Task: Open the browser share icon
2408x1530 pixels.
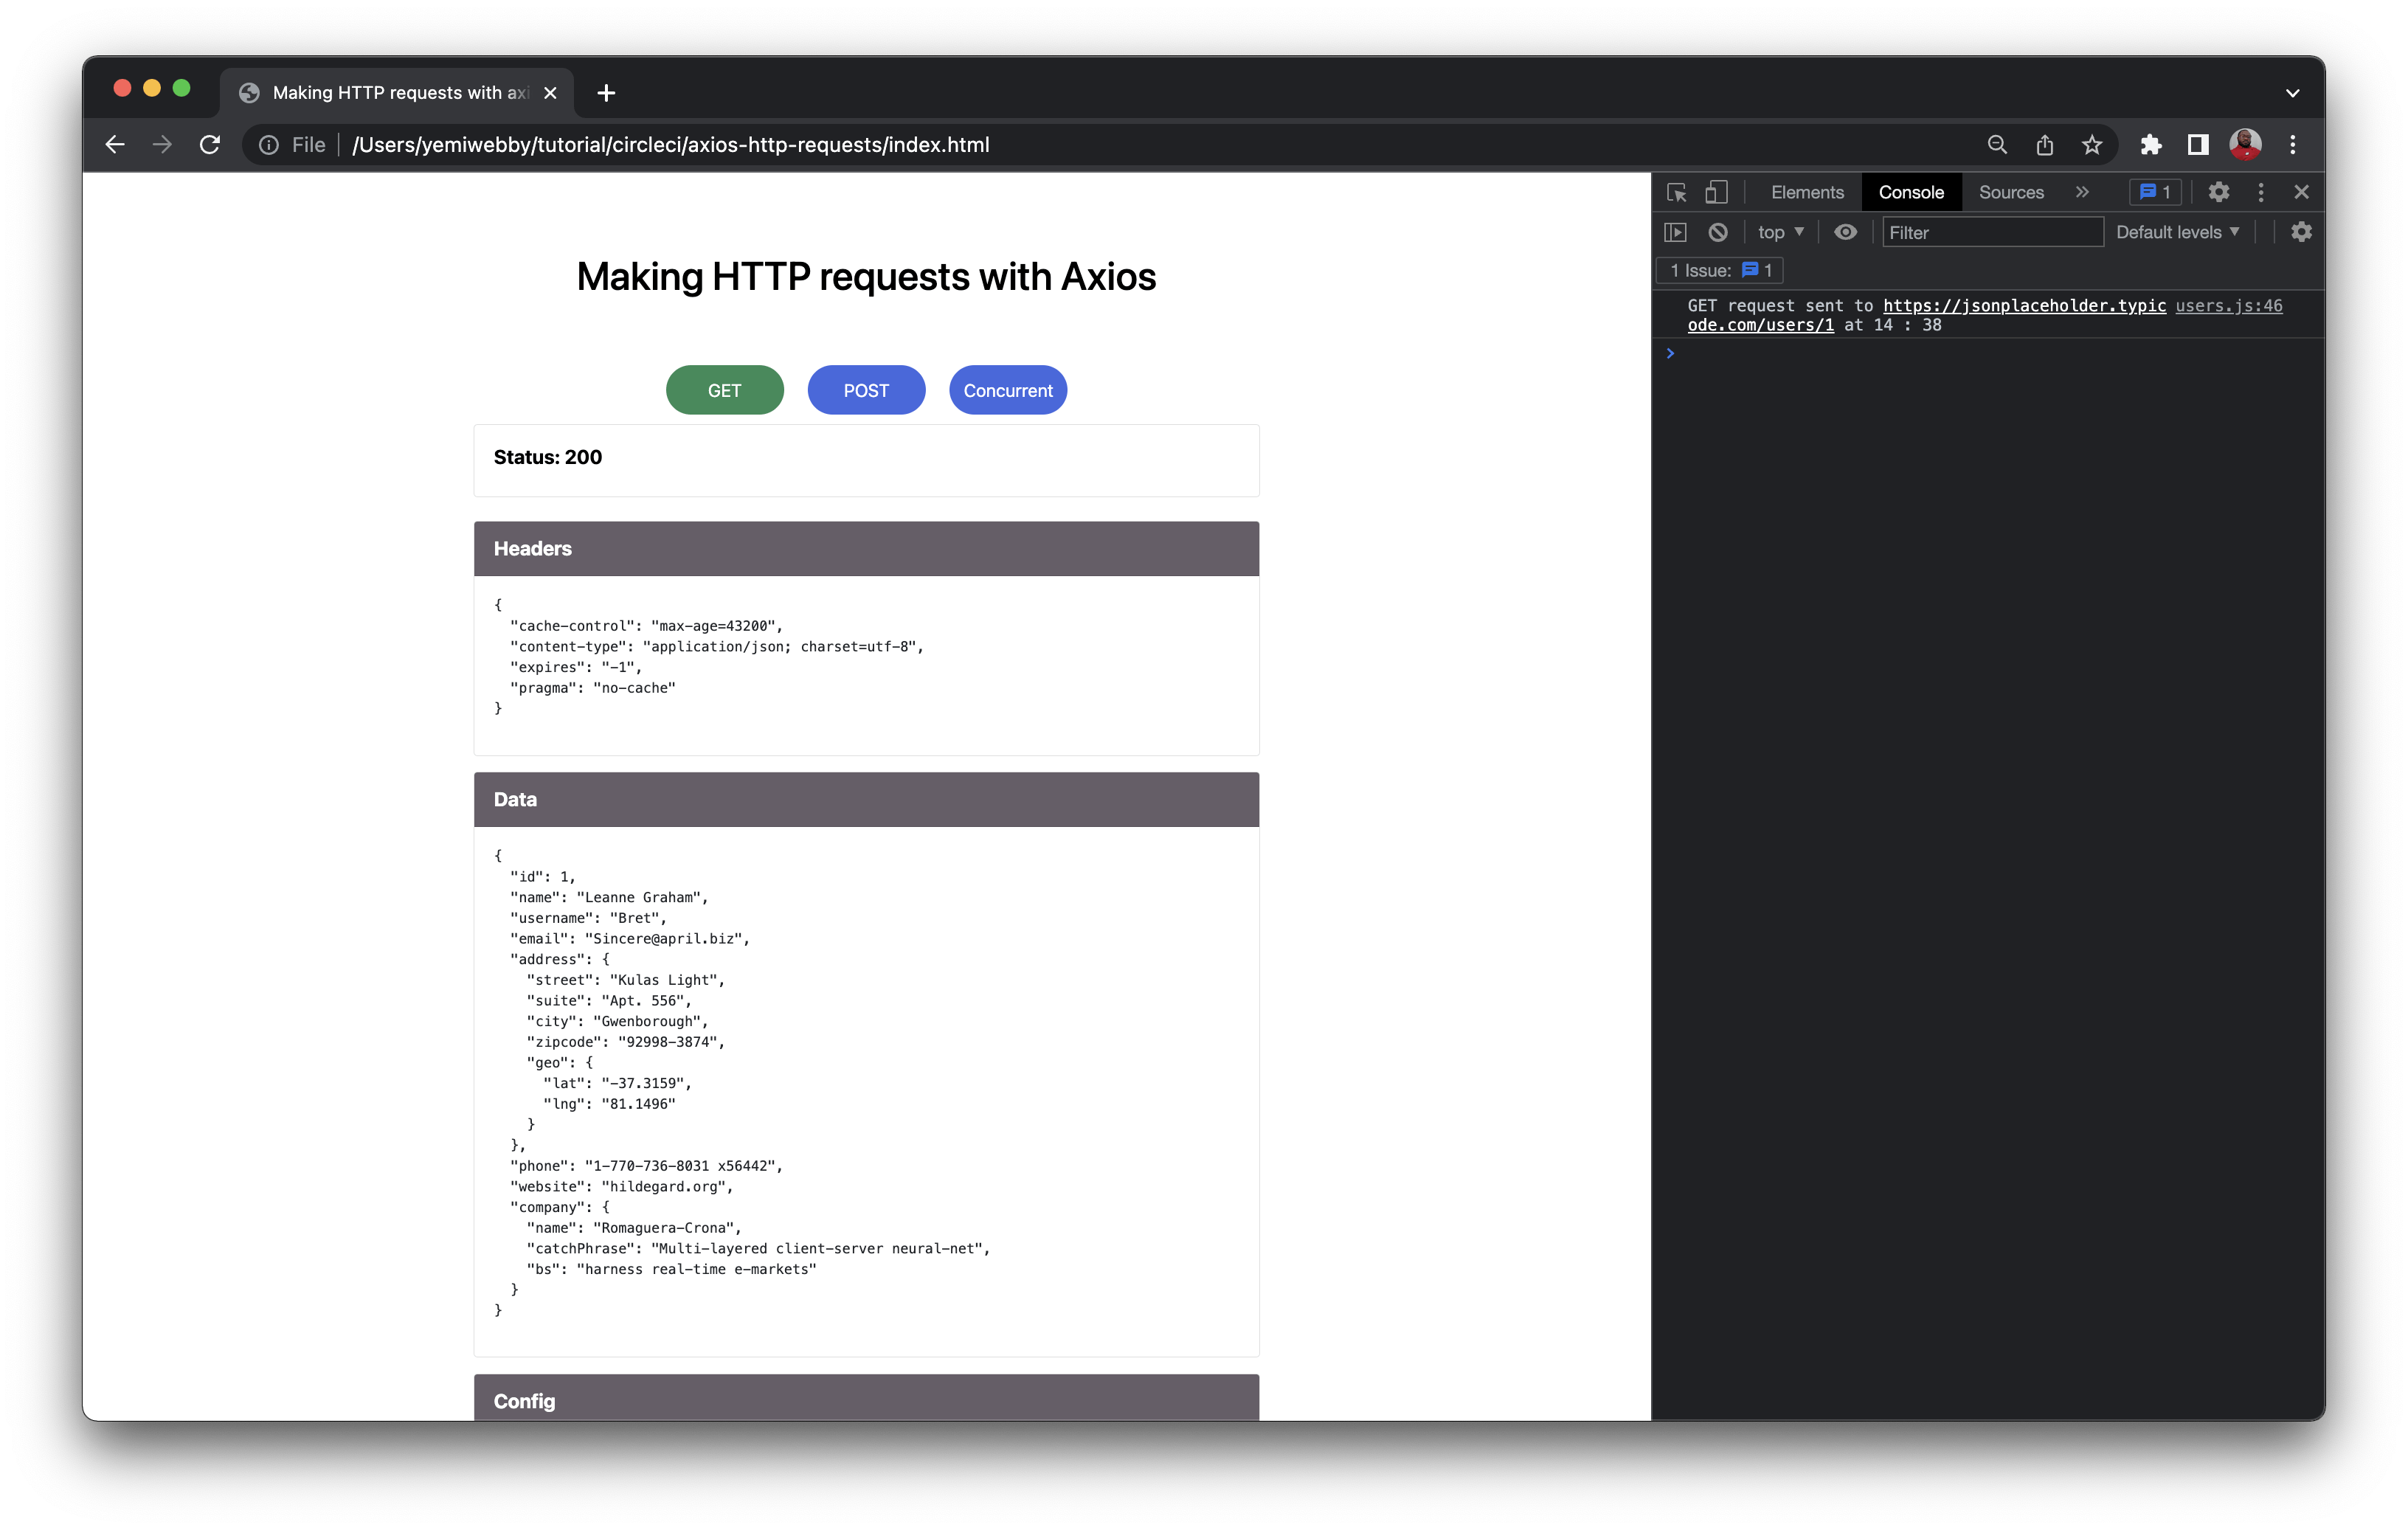Action: click(2044, 145)
